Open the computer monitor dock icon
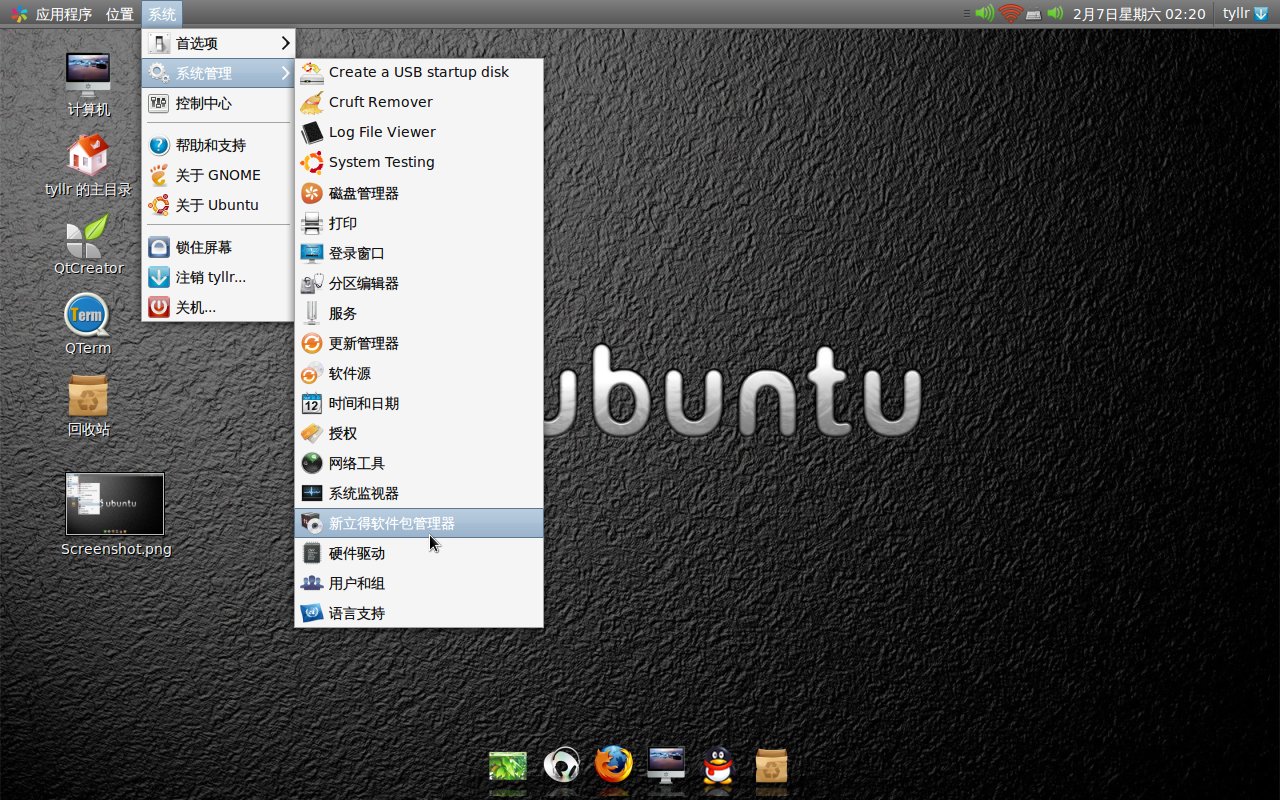Image resolution: width=1280 pixels, height=800 pixels. (667, 765)
